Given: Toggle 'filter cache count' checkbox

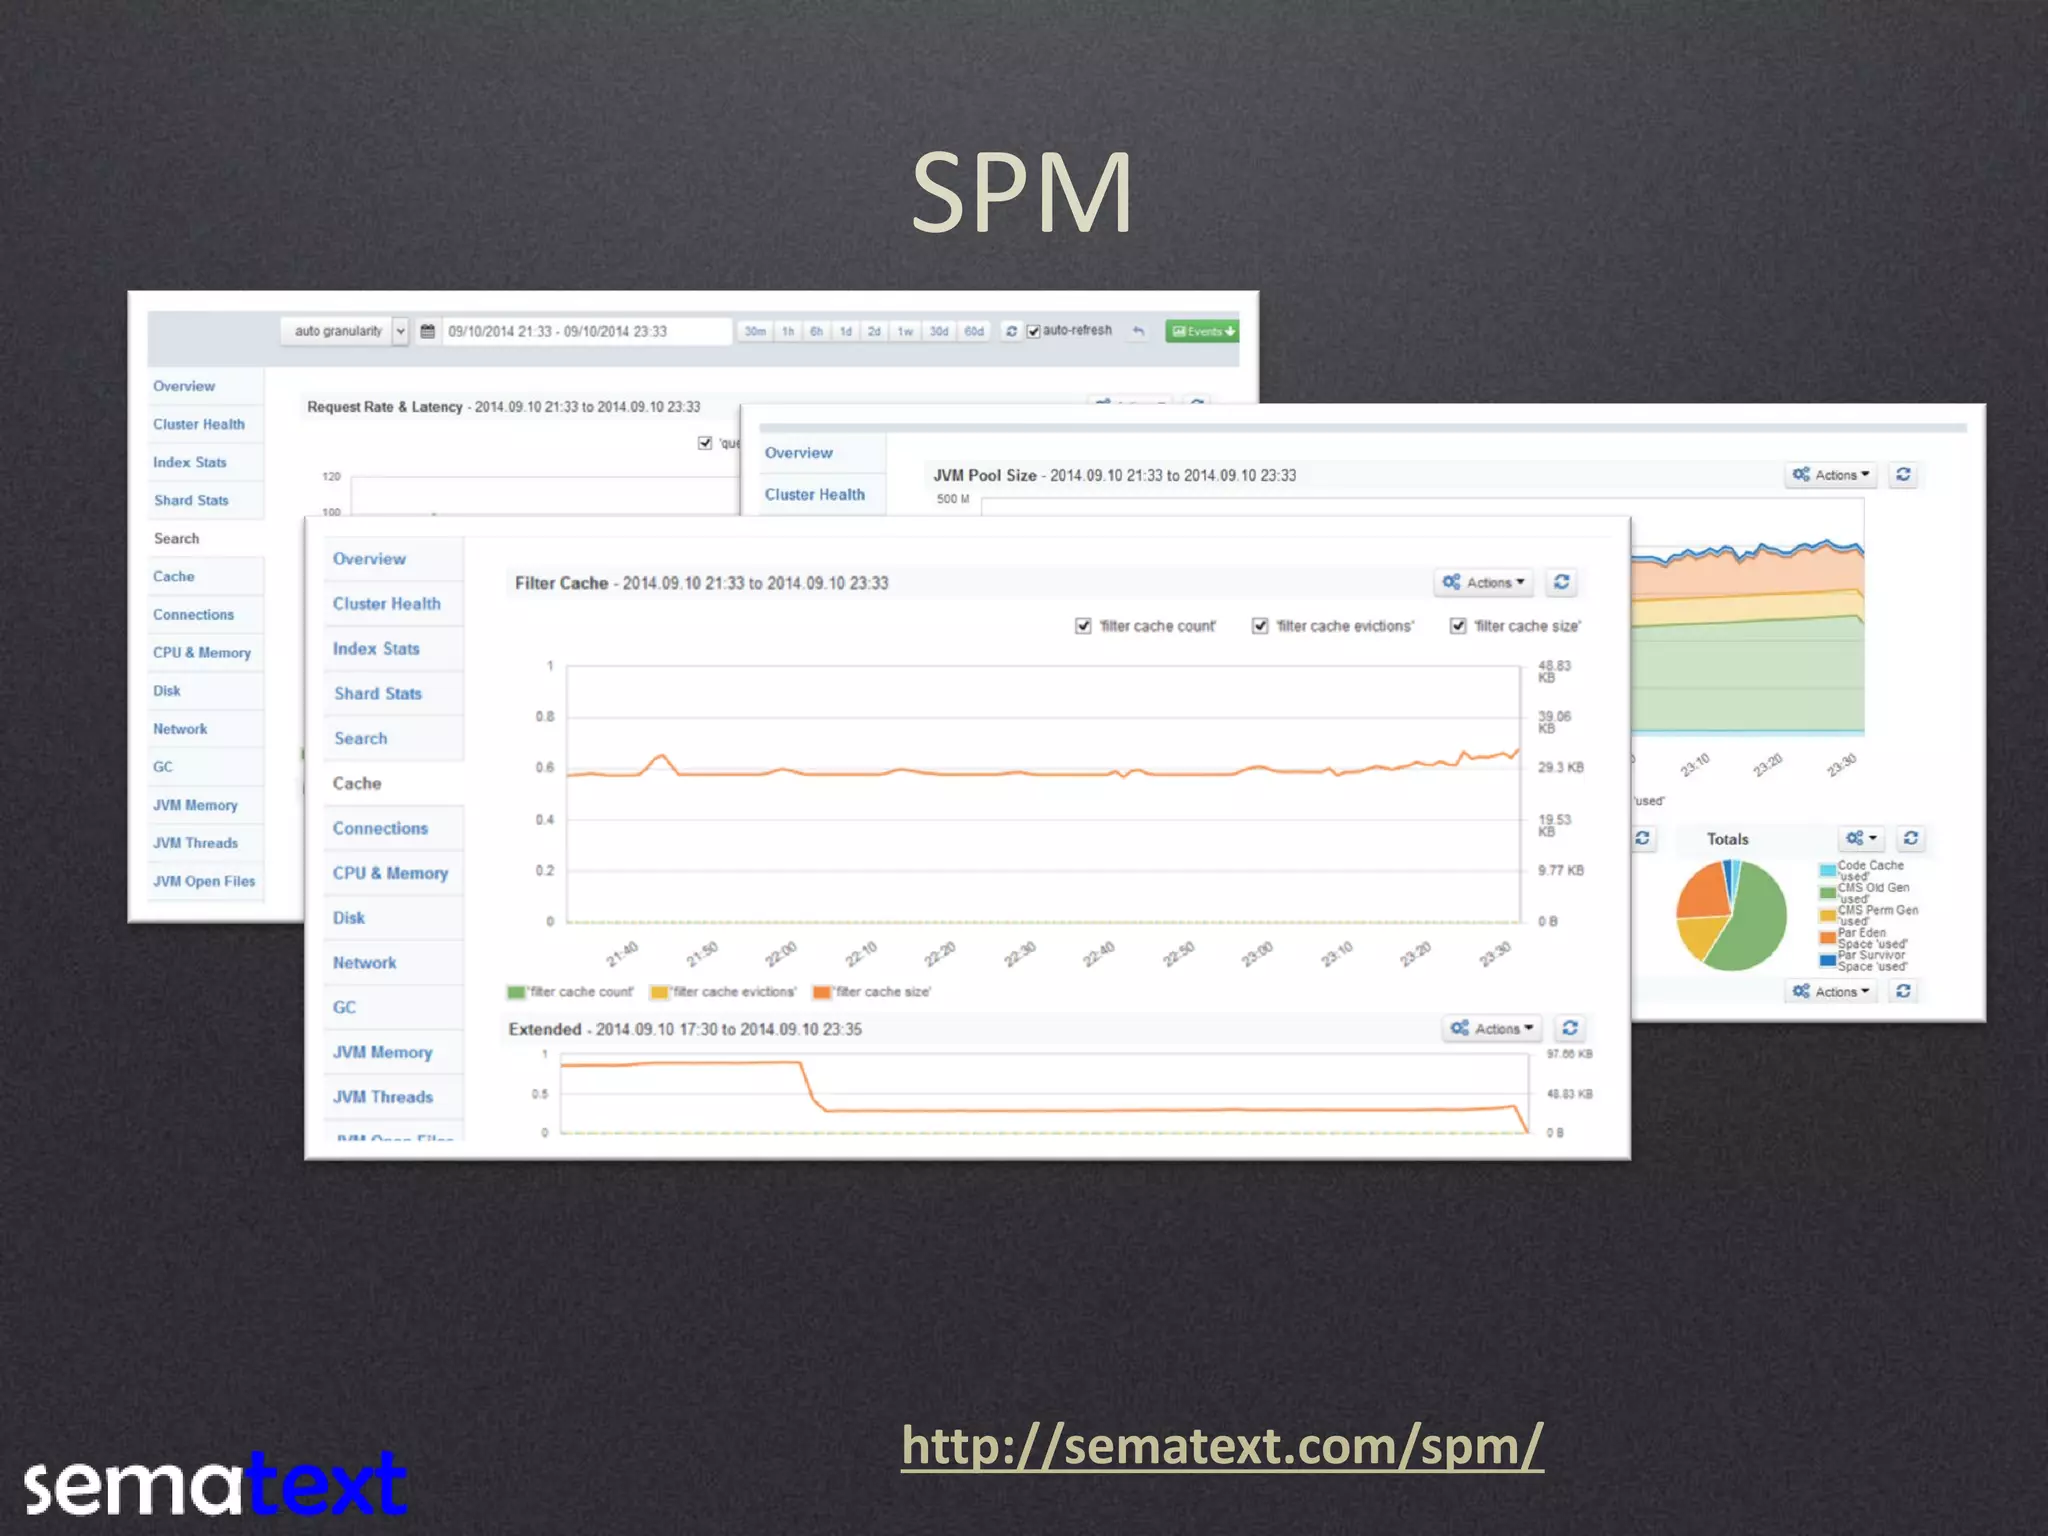Looking at the screenshot, I should (1083, 626).
